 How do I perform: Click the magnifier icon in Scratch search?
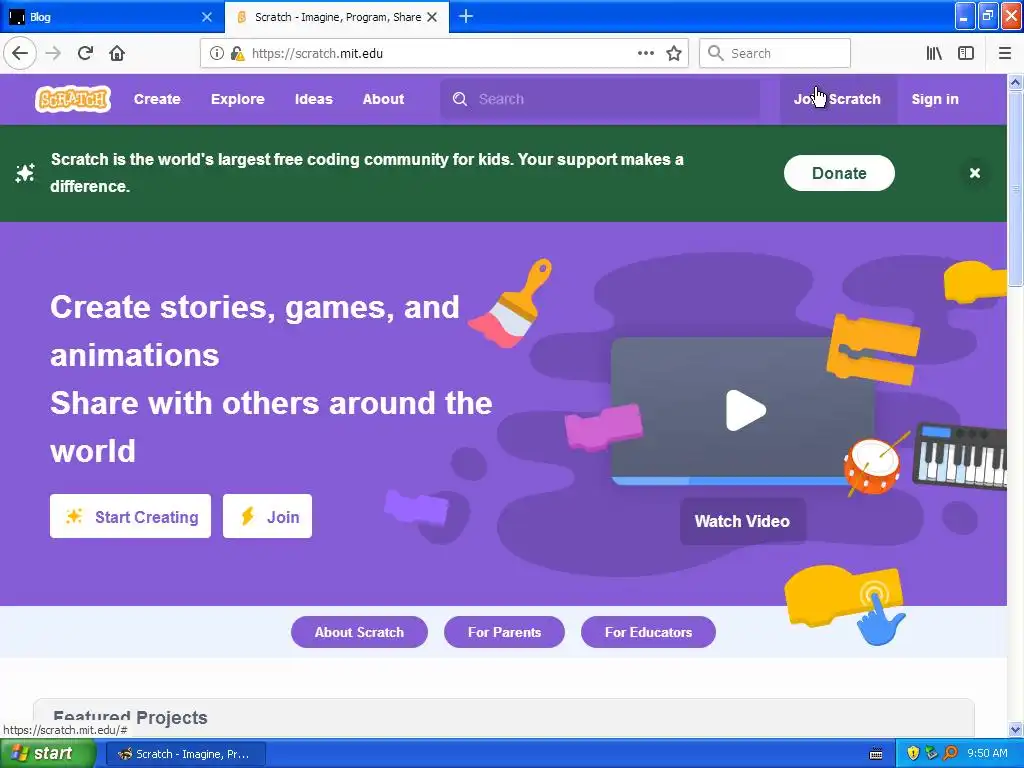coord(460,99)
